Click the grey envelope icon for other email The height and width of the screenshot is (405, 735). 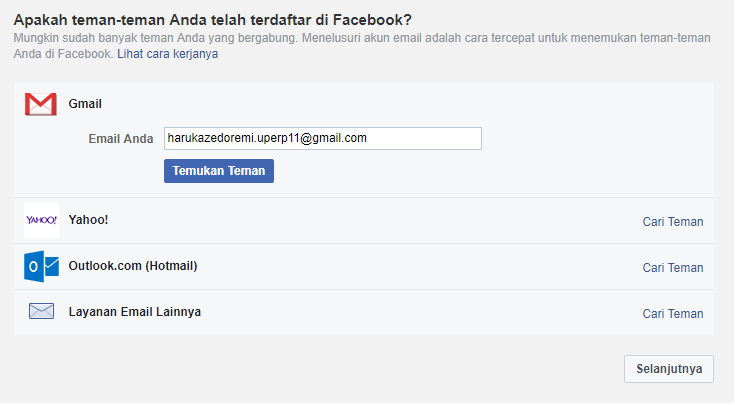(41, 312)
